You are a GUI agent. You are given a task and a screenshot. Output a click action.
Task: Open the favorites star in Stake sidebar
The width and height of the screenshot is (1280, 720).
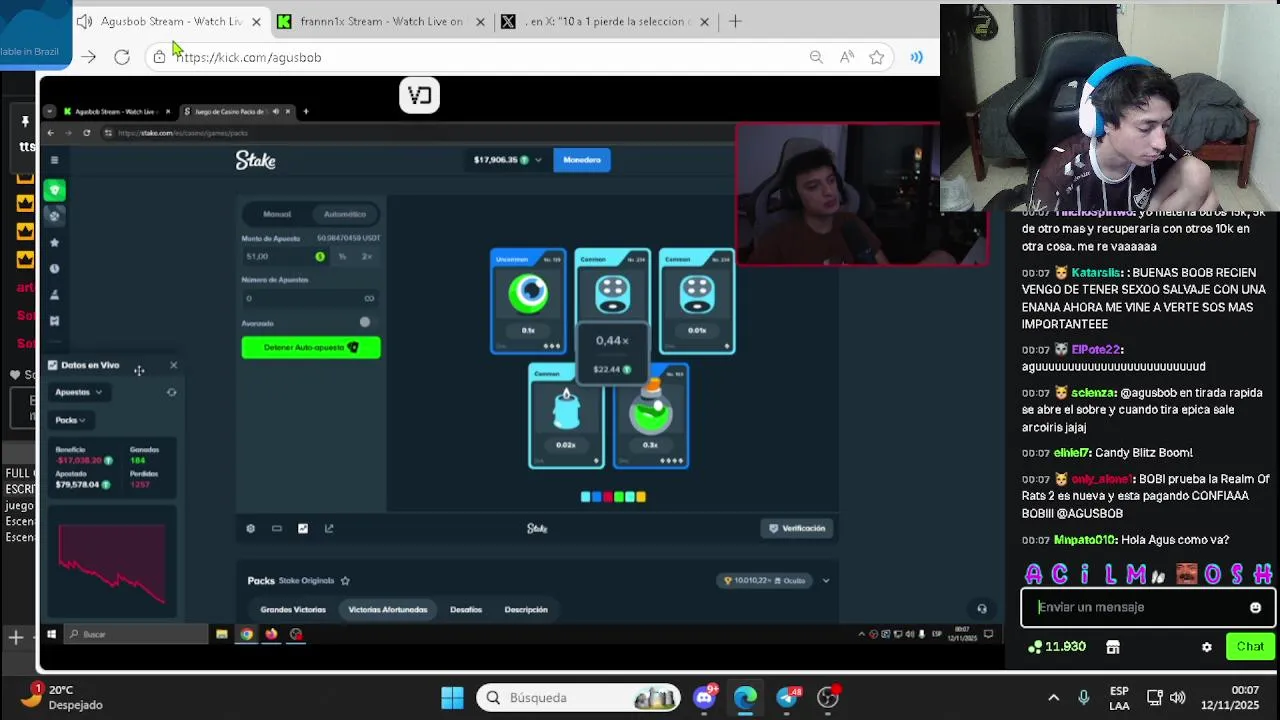click(x=55, y=242)
